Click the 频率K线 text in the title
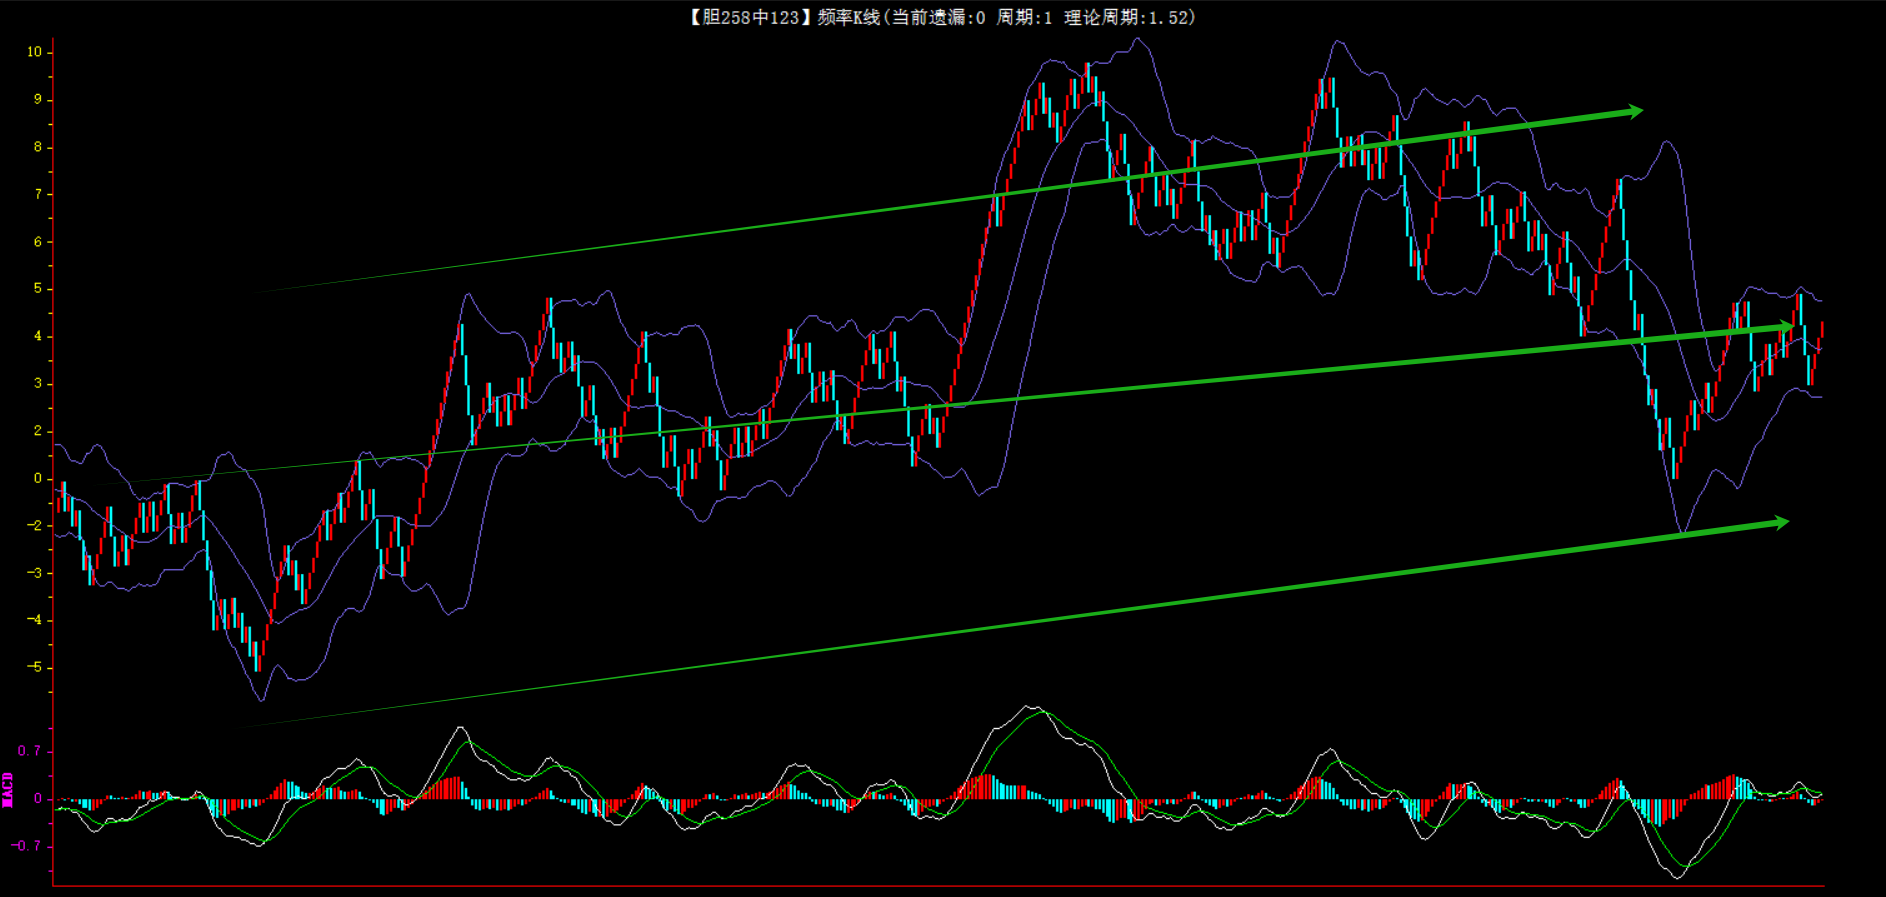This screenshot has width=1886, height=897. [x=848, y=17]
